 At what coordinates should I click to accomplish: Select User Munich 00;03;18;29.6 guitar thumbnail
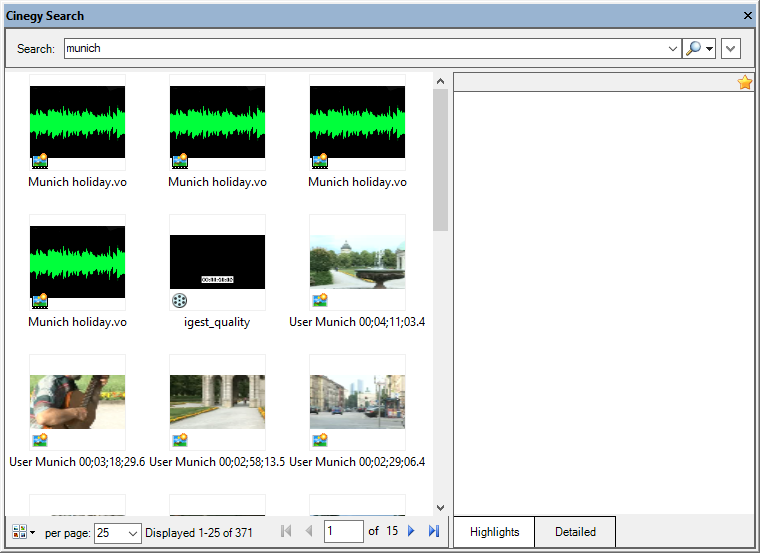[77, 402]
